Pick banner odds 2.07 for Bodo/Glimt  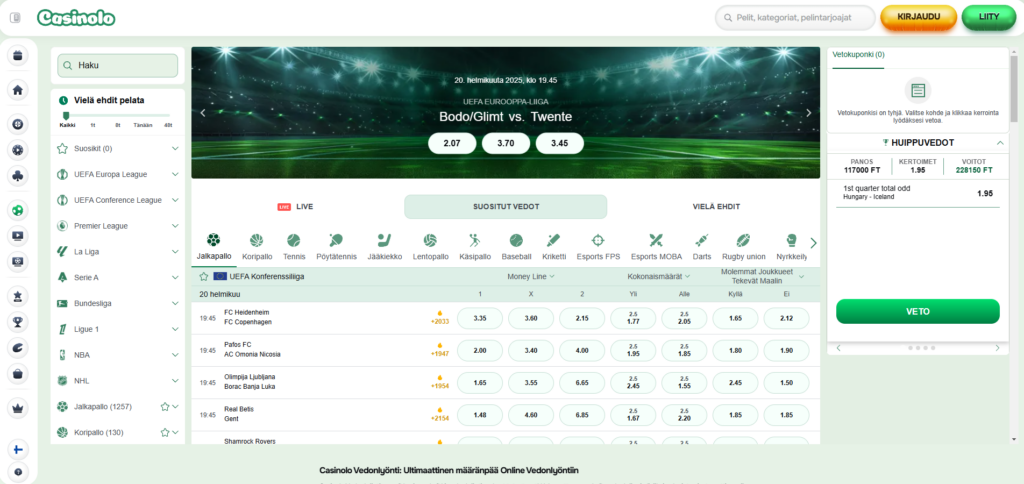point(452,143)
